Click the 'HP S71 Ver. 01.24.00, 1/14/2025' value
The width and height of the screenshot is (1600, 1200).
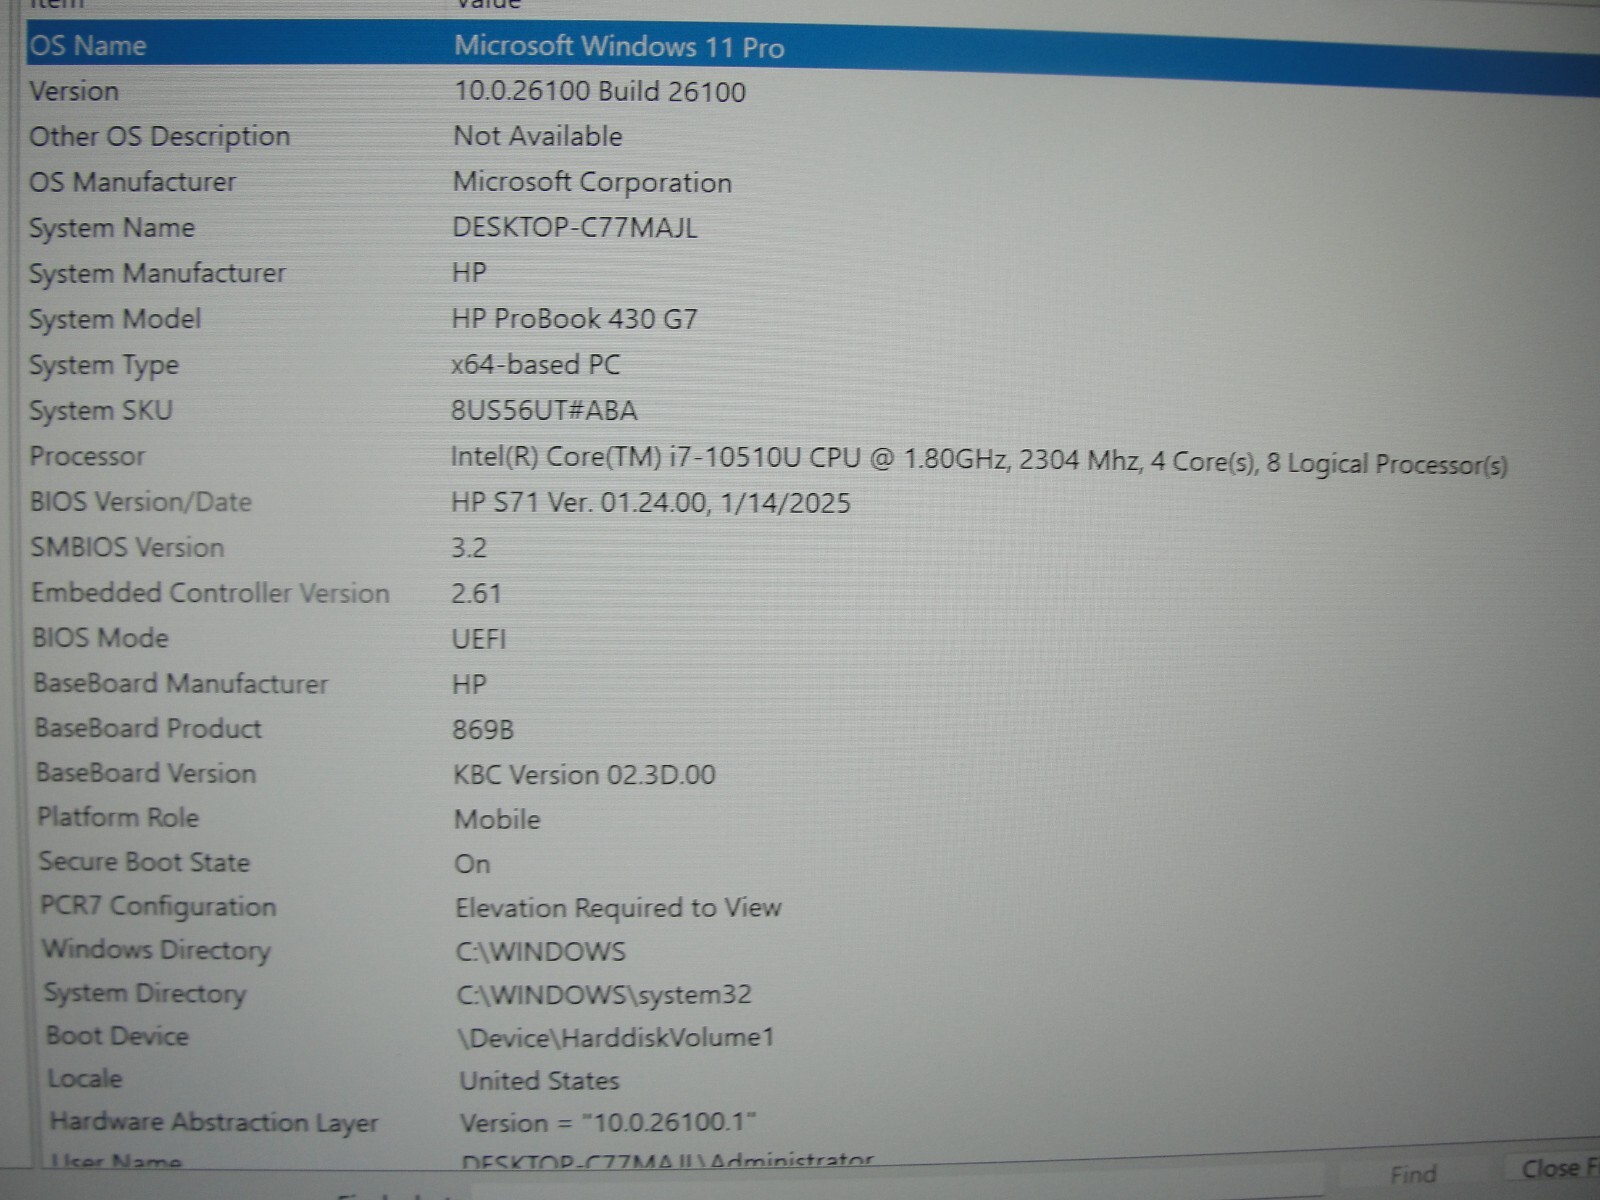tap(651, 502)
